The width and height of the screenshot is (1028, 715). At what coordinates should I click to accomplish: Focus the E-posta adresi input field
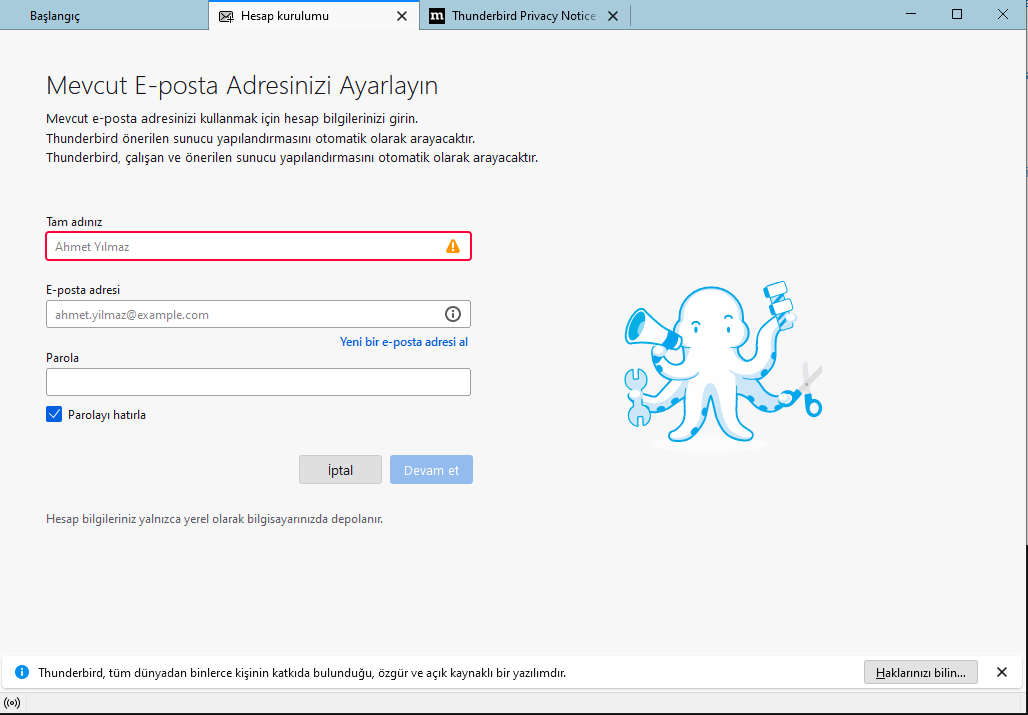pyautogui.click(x=258, y=314)
